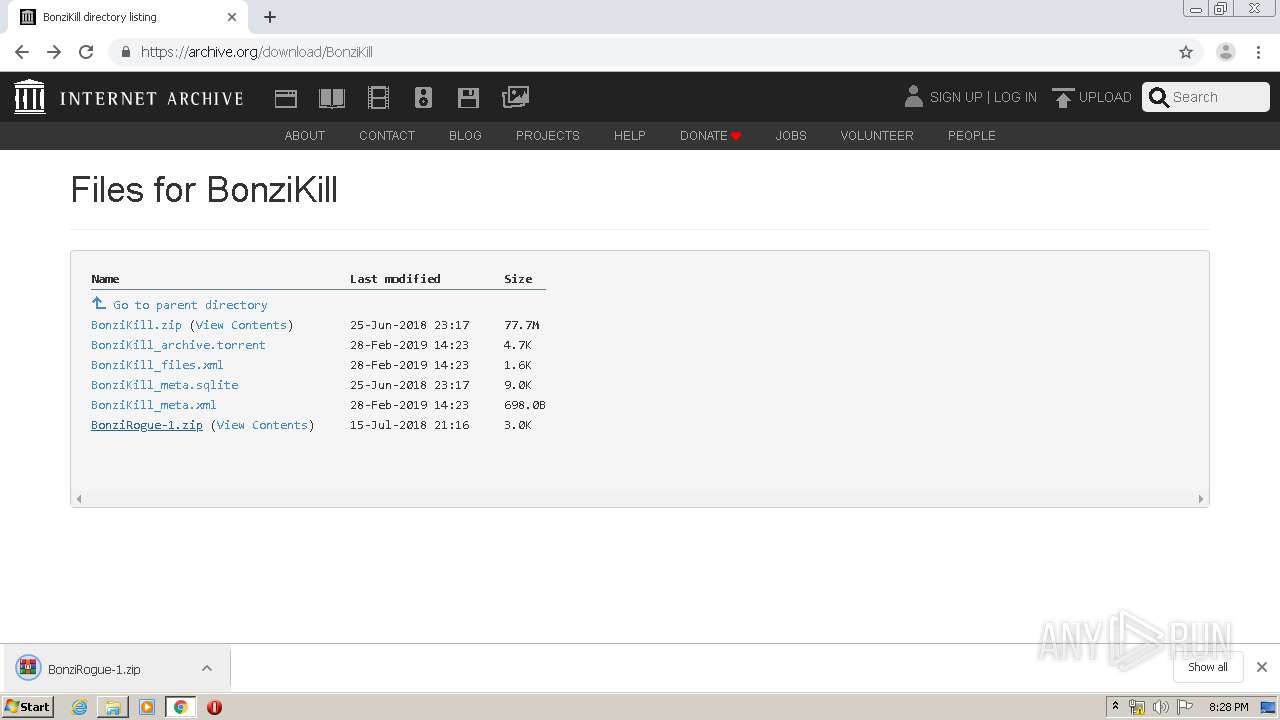Click the browser Forward arrow
1280x720 pixels.
(x=54, y=52)
